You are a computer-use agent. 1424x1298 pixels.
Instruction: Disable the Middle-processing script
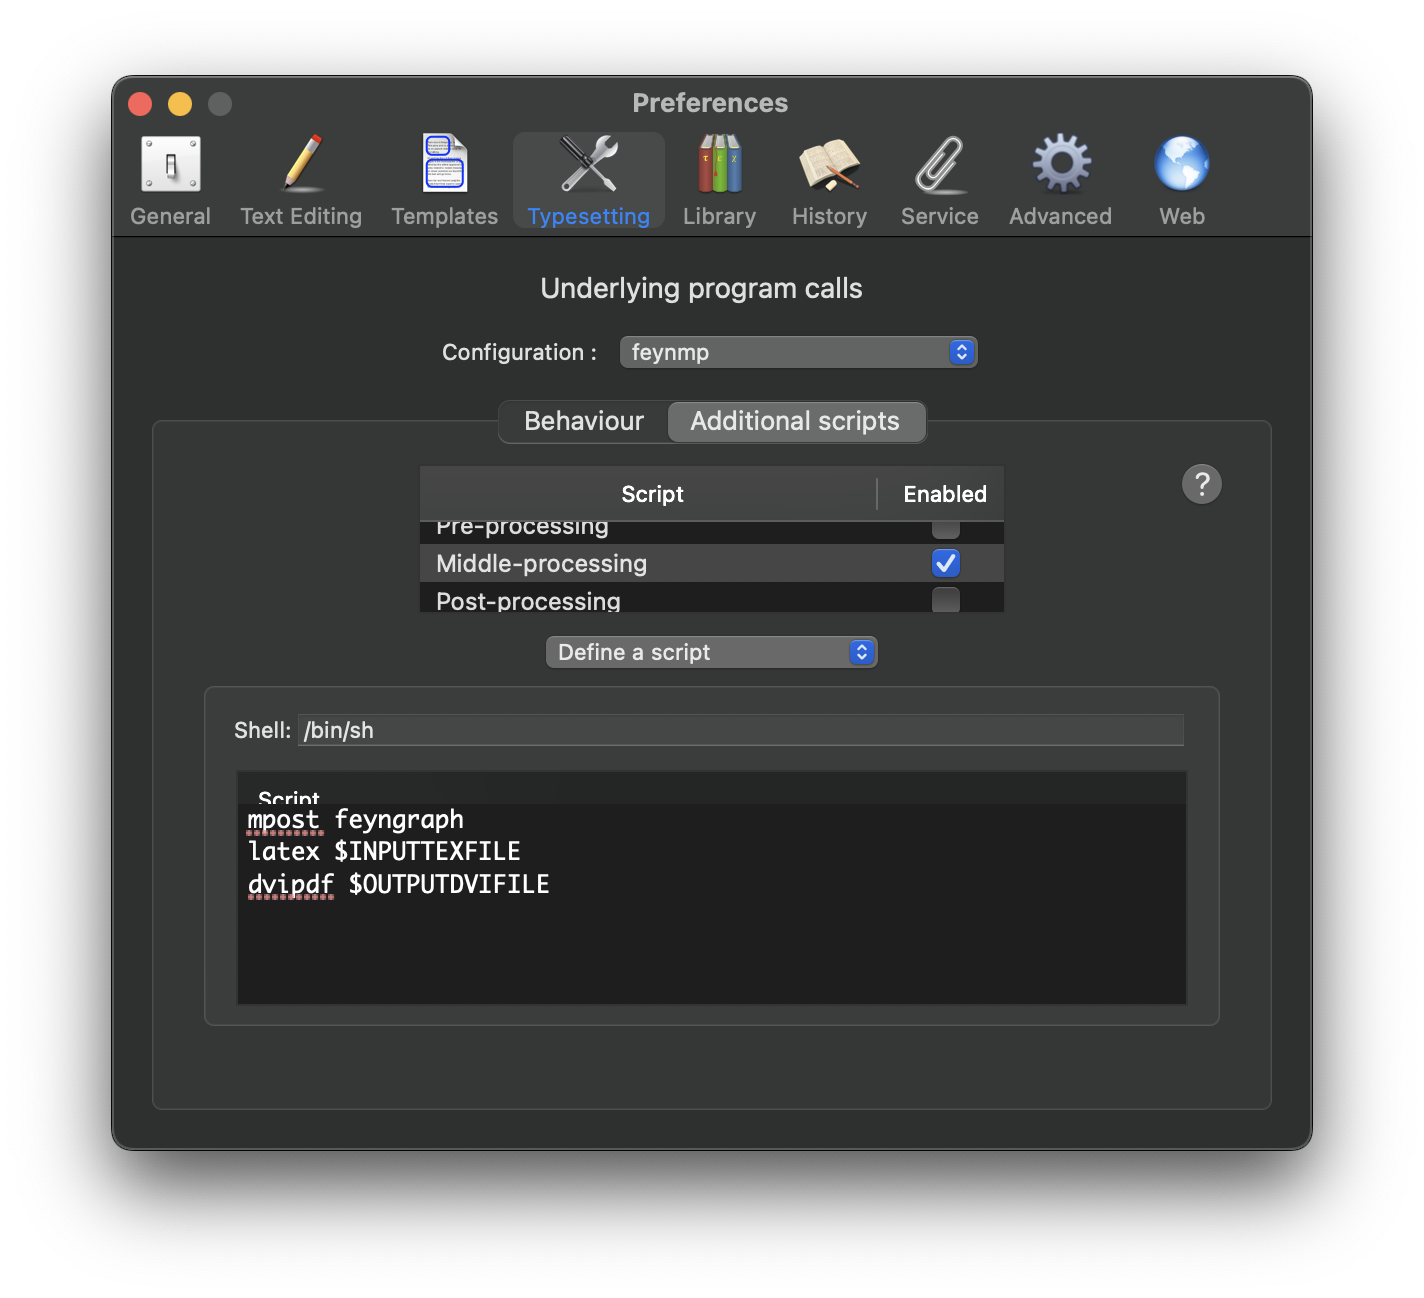point(945,563)
